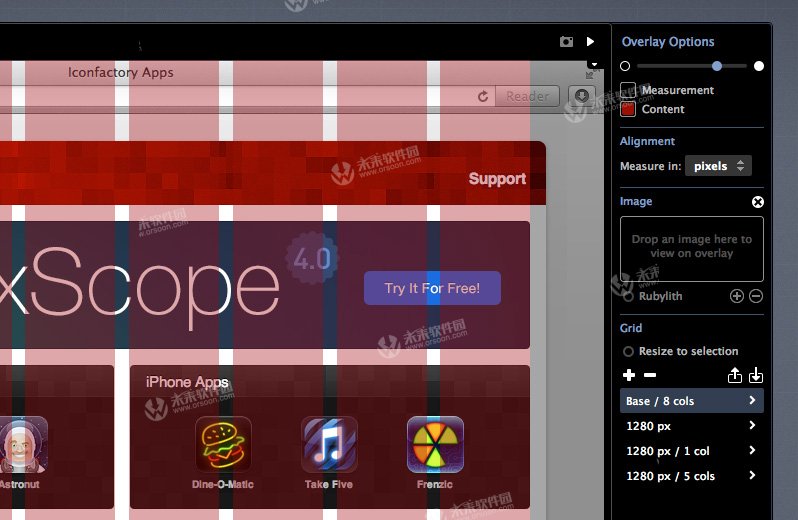Open the downloads arrow button
Screen dimensions: 798x520
pos(582,96)
